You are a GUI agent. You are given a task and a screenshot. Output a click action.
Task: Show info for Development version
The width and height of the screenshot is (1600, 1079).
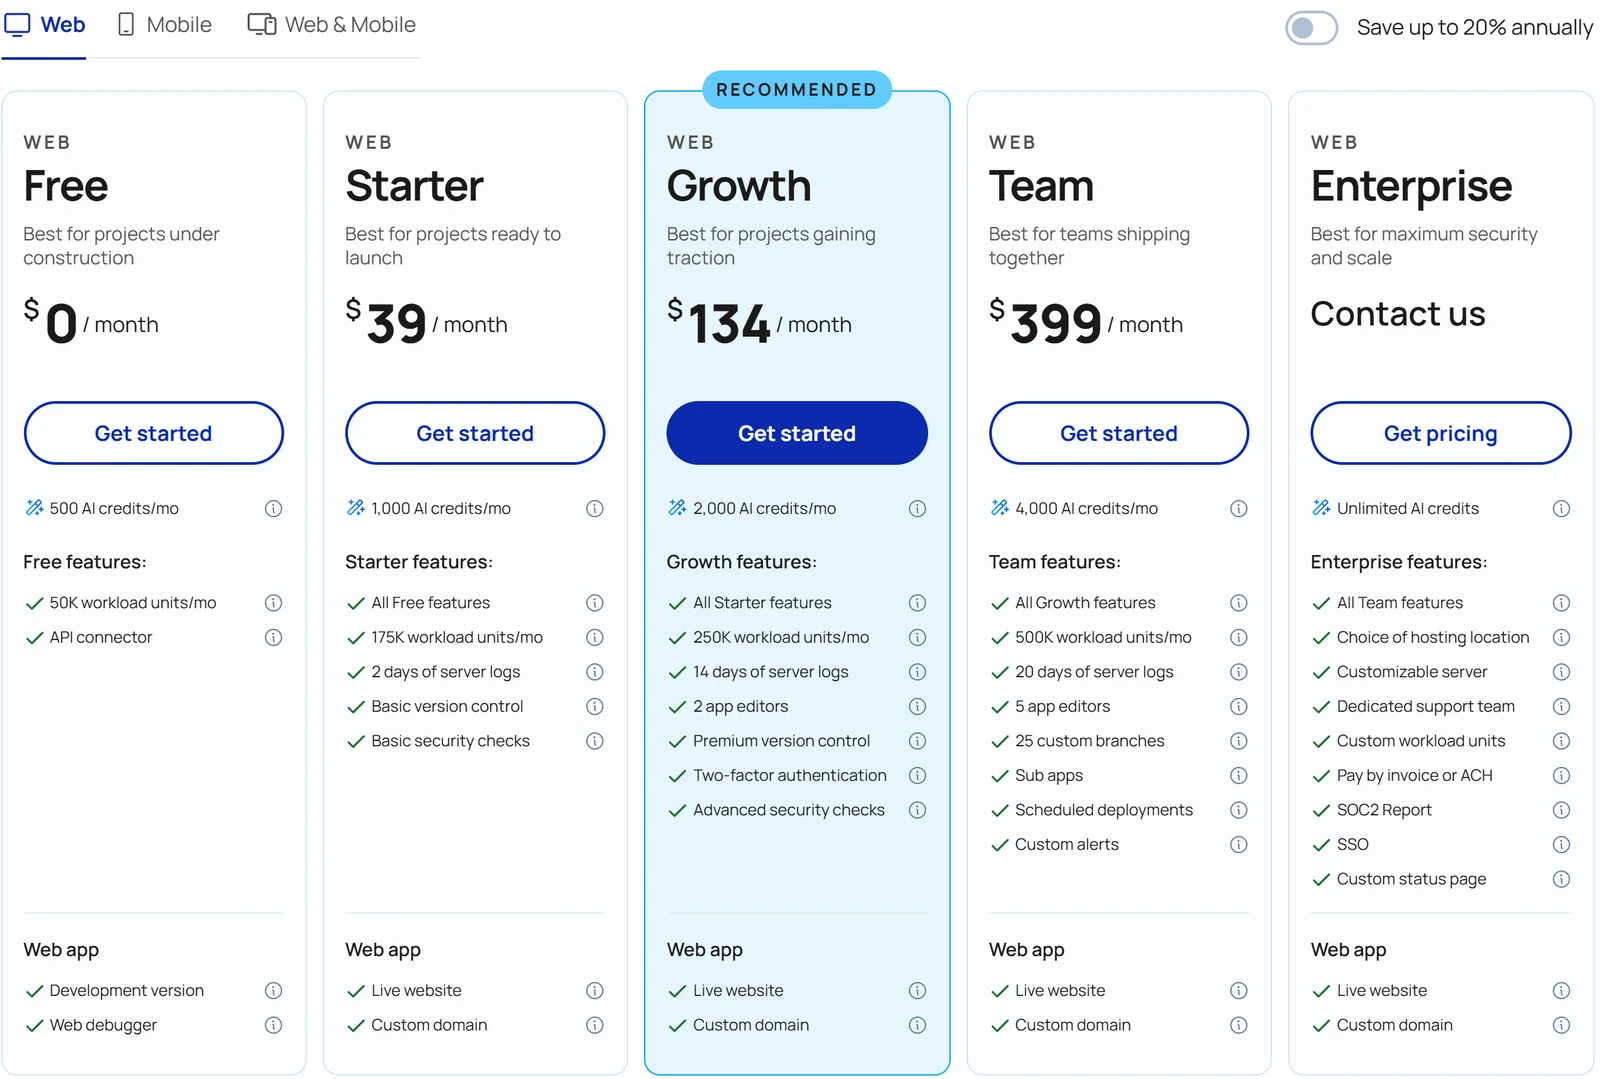(273, 991)
